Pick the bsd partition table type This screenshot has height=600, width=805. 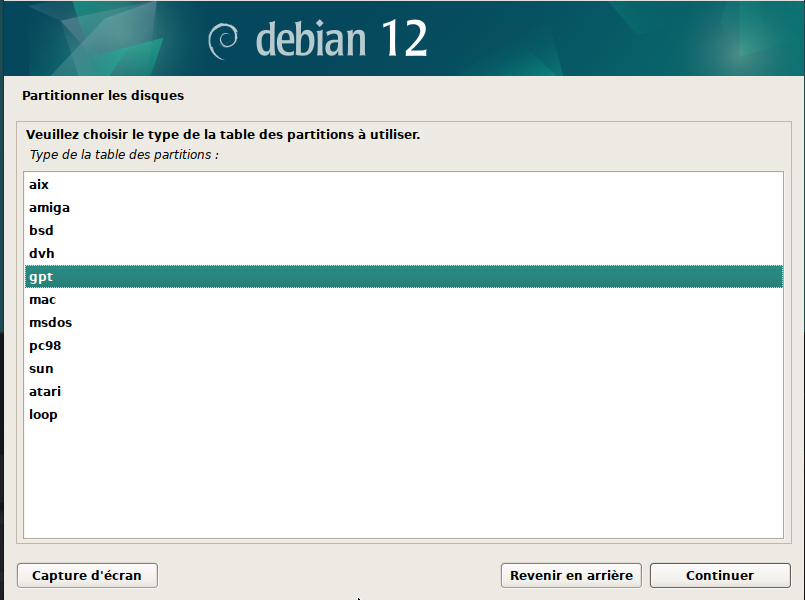404,230
